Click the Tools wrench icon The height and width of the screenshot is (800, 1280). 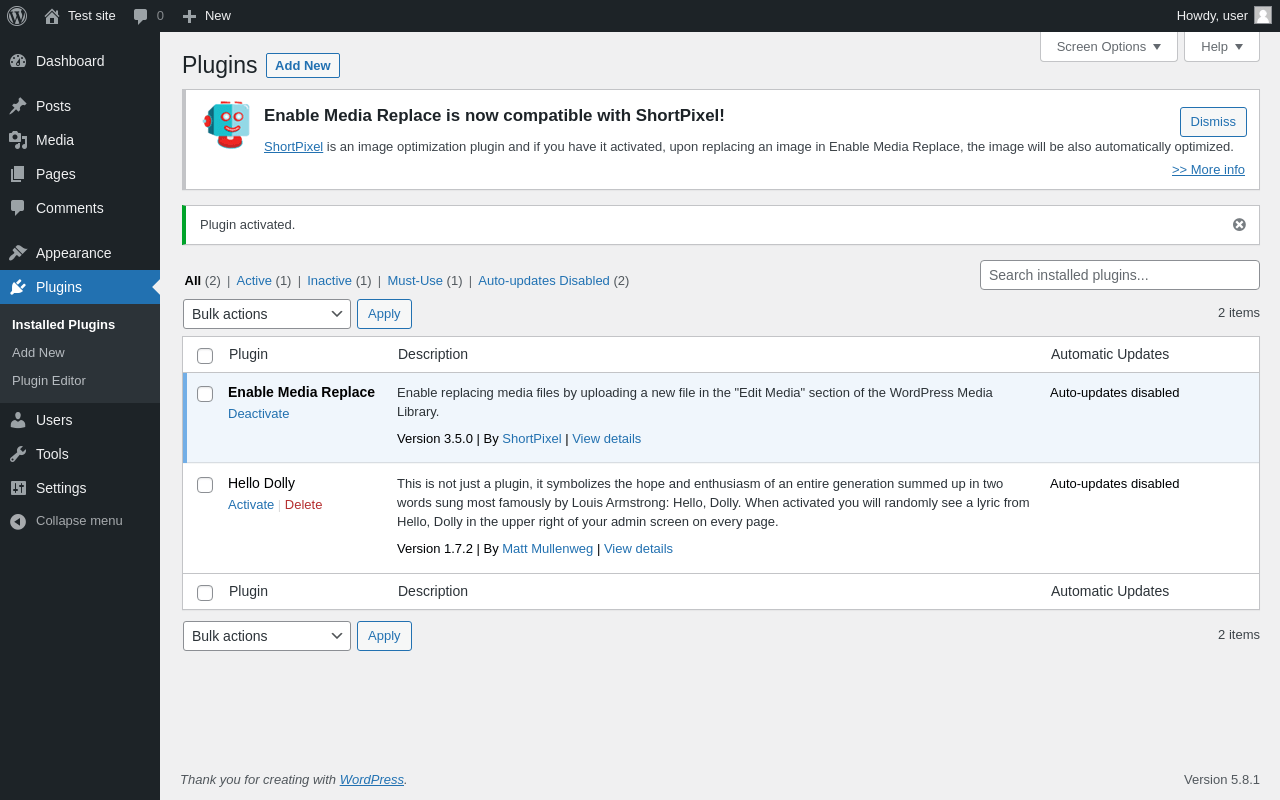(18, 454)
